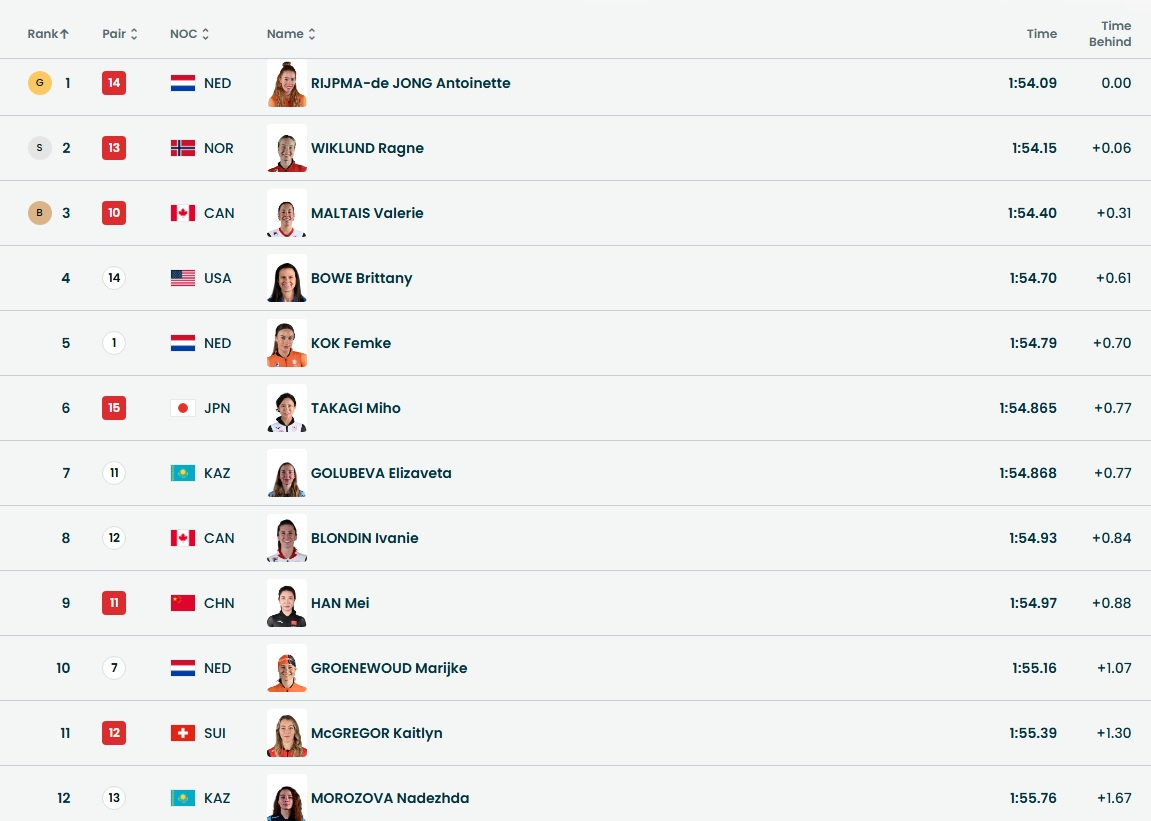This screenshot has height=821, width=1151.
Task: Sort table by NOC column
Action: click(189, 34)
